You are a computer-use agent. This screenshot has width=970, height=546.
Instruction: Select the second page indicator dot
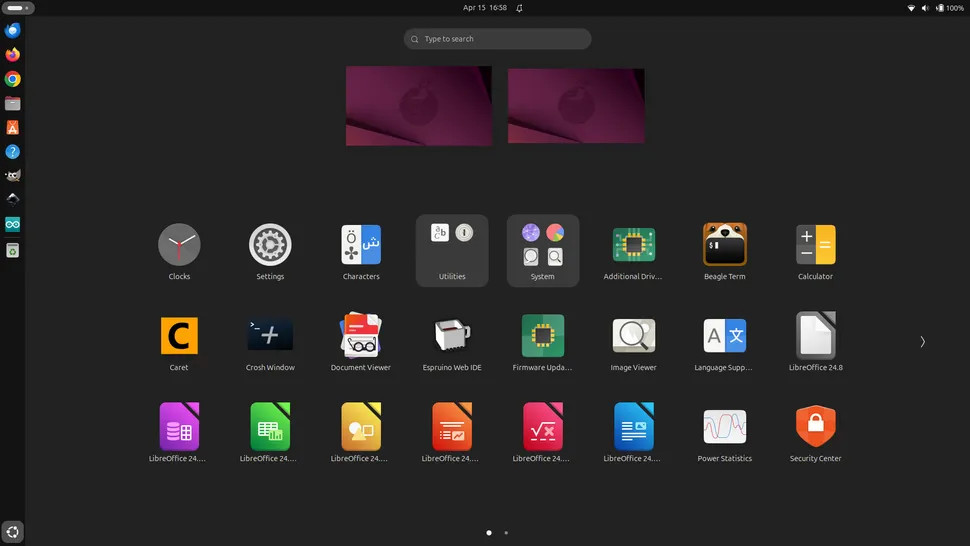pos(506,532)
